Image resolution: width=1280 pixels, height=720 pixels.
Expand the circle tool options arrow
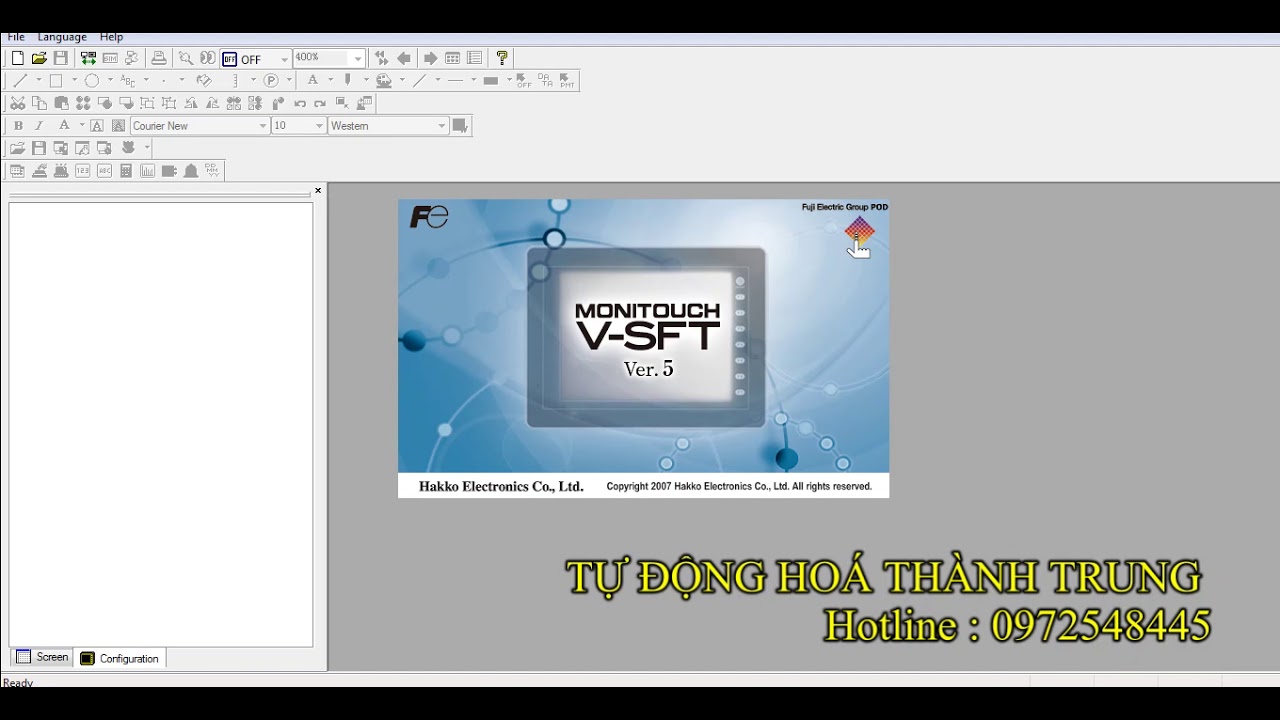pos(110,80)
